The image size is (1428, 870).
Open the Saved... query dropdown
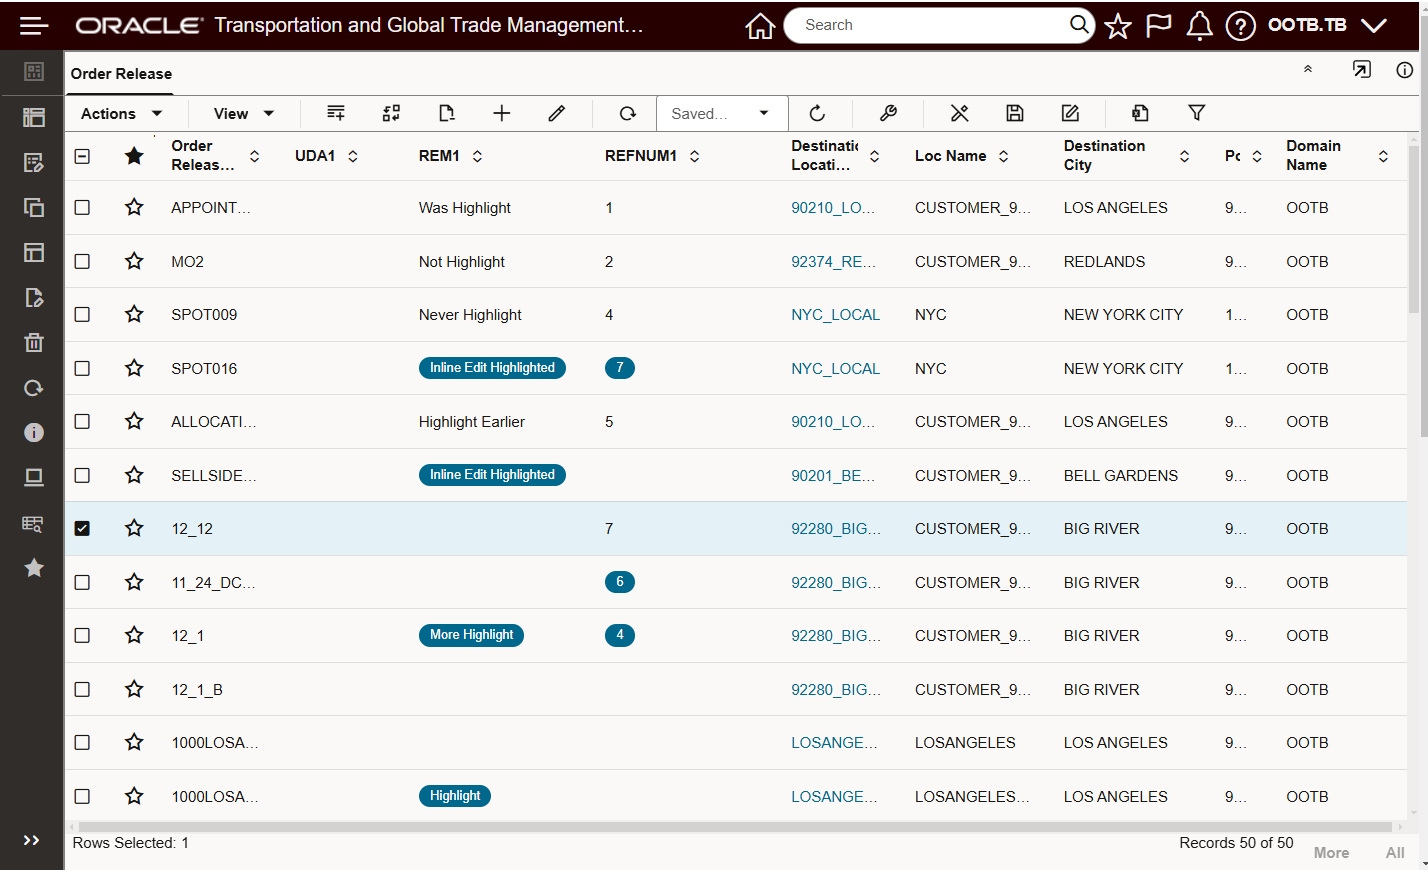pyautogui.click(x=722, y=113)
